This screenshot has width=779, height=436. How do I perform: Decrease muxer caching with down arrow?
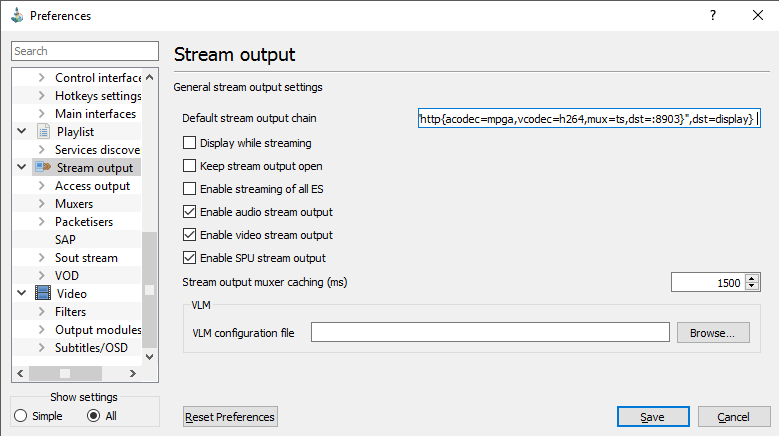[x=753, y=287]
